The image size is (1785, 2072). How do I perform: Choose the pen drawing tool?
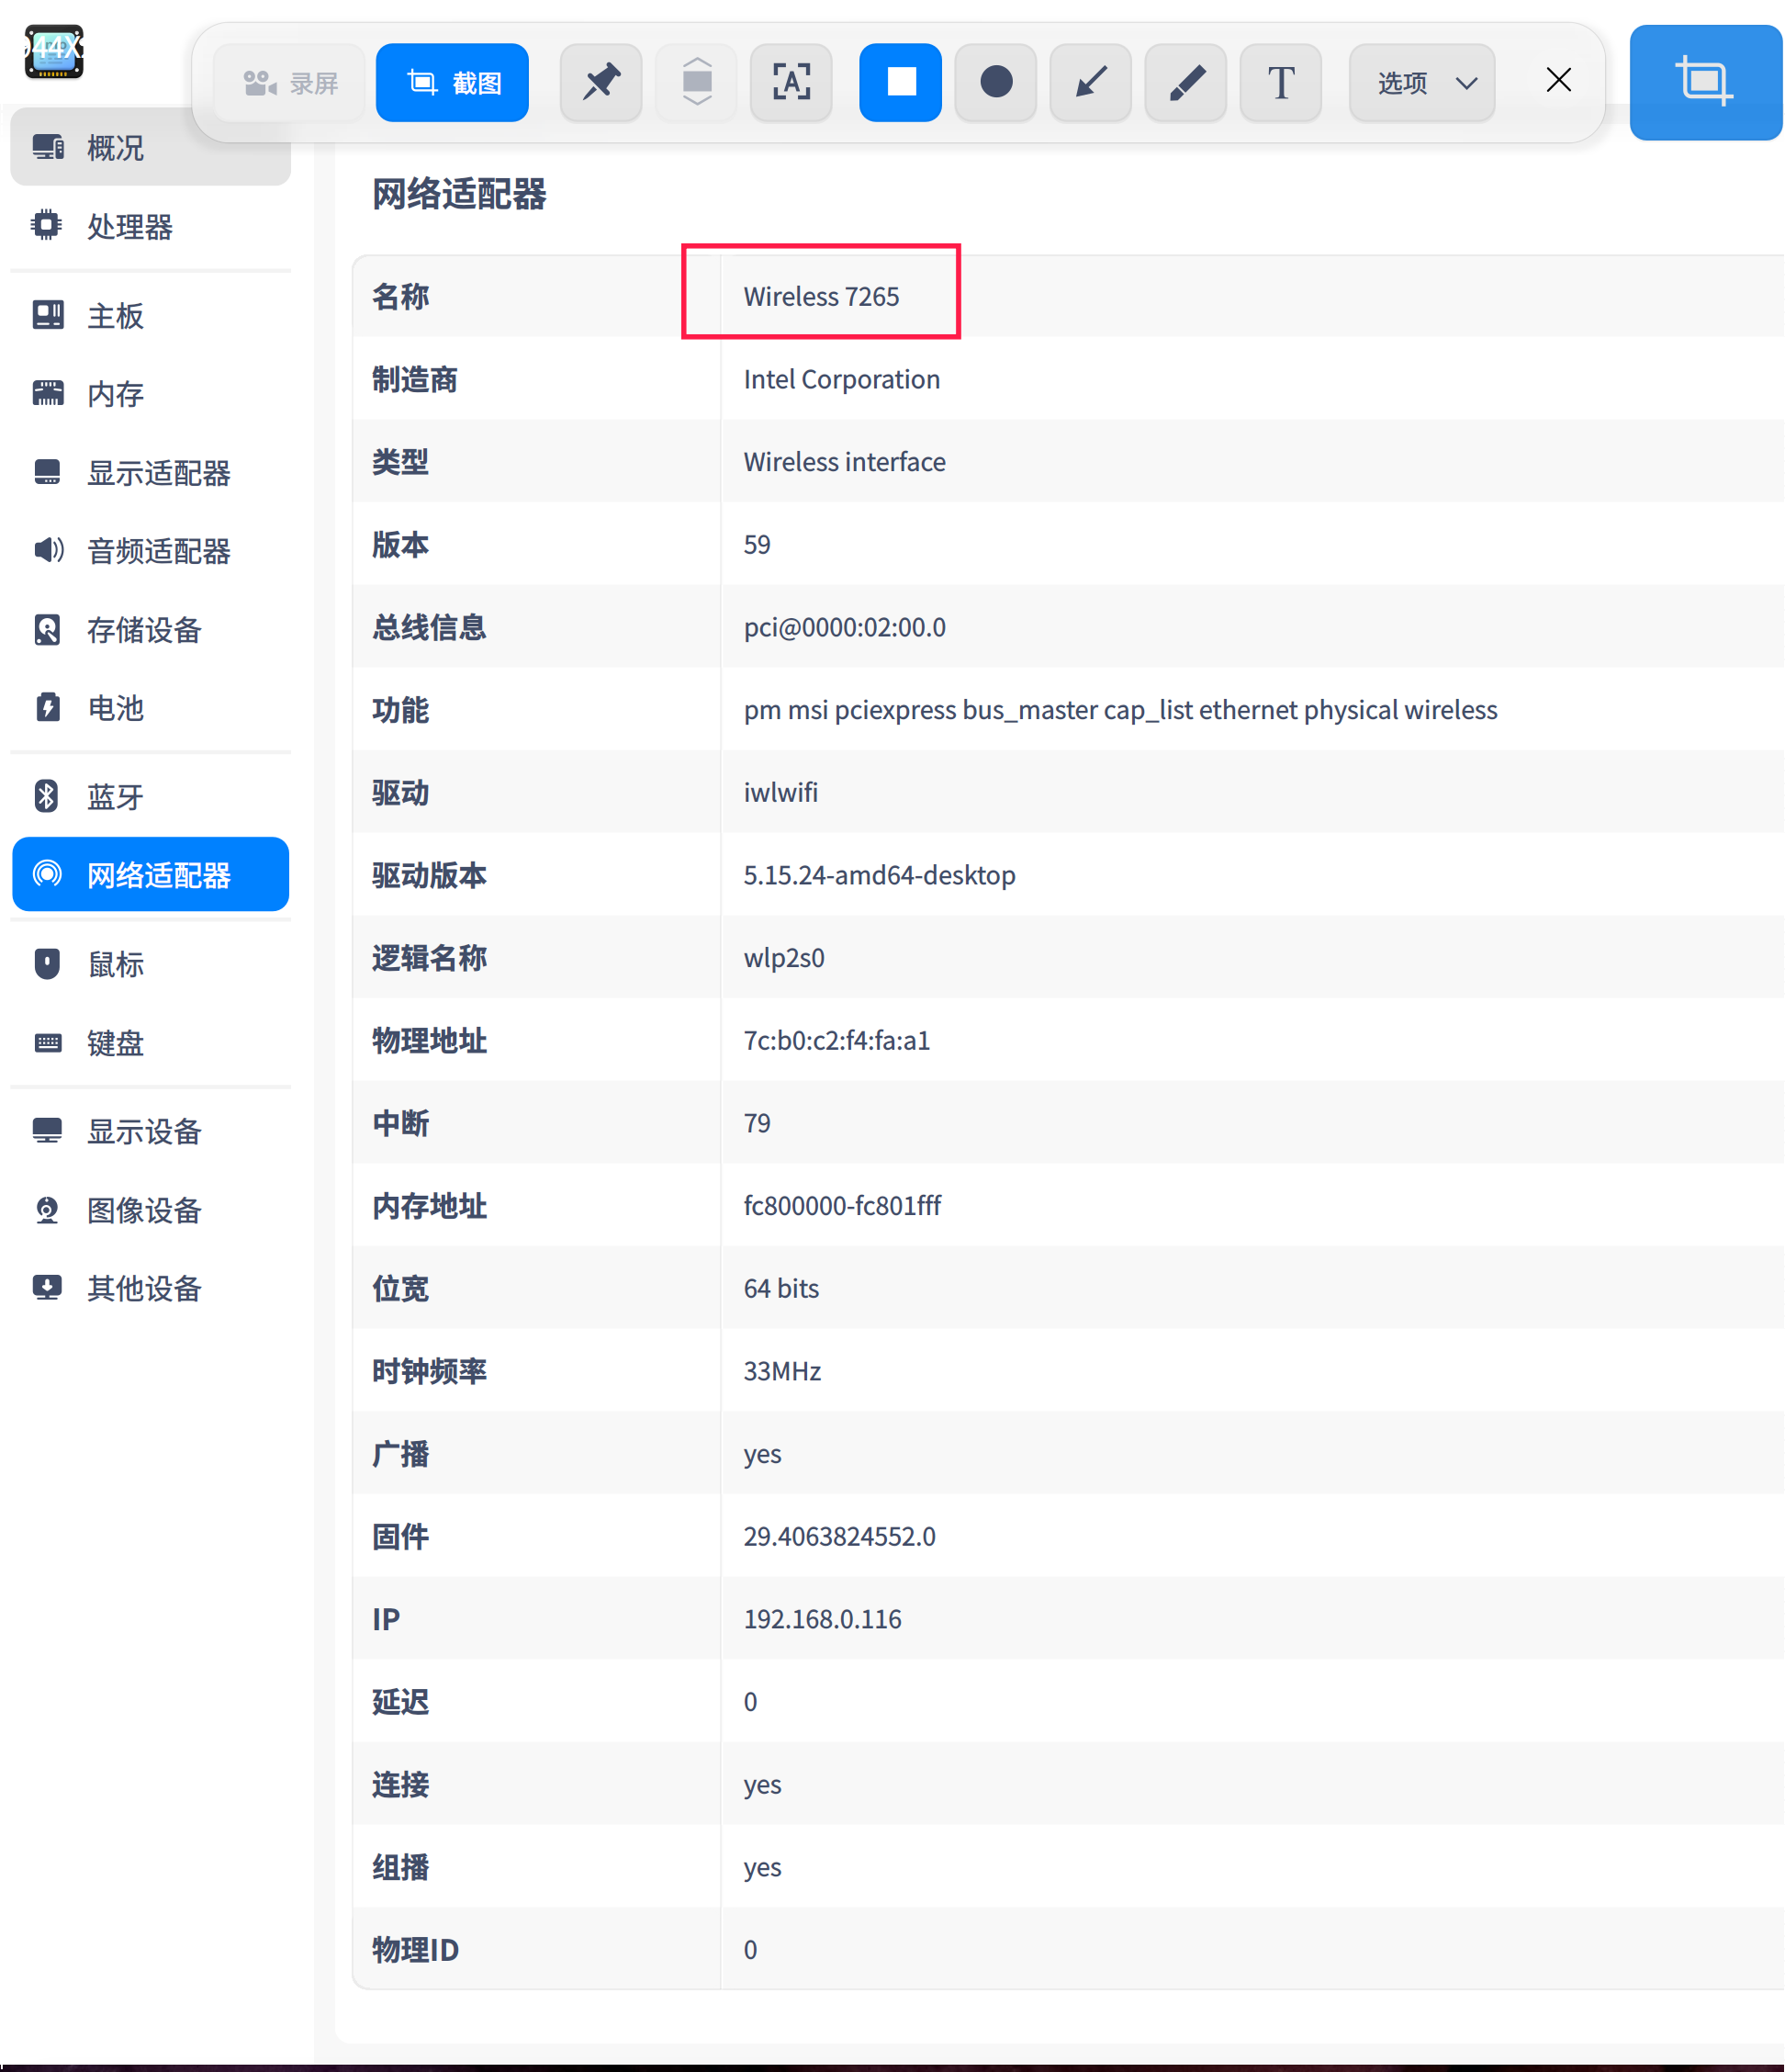[x=1184, y=82]
